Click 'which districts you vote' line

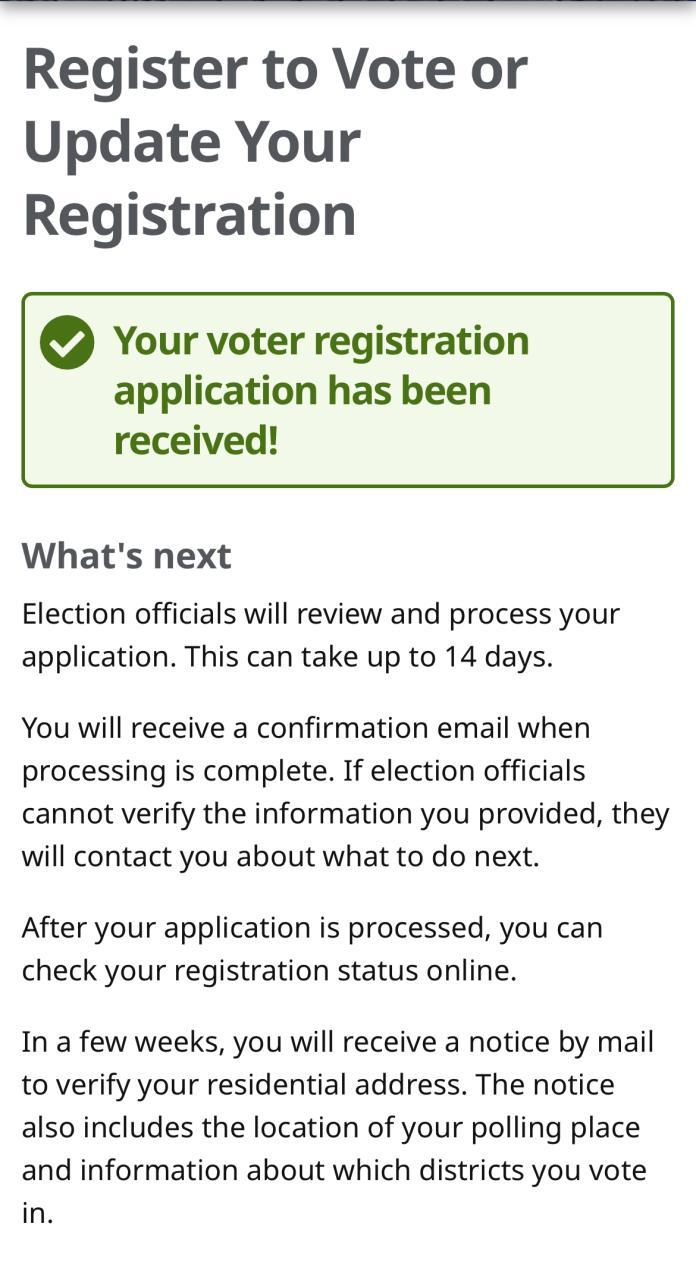tap(334, 1171)
